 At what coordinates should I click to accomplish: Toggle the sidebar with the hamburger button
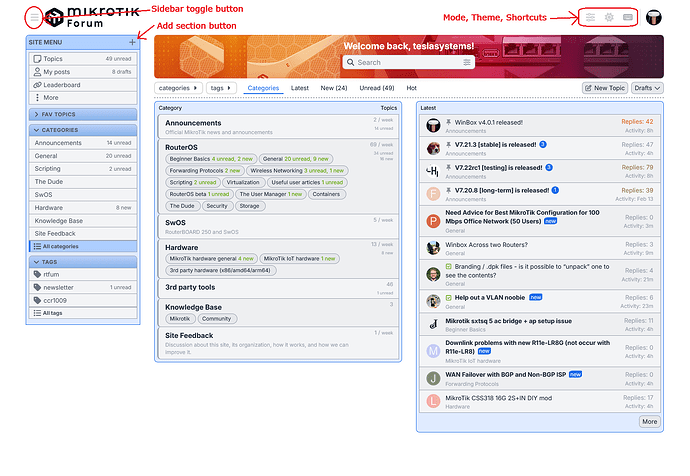click(34, 18)
